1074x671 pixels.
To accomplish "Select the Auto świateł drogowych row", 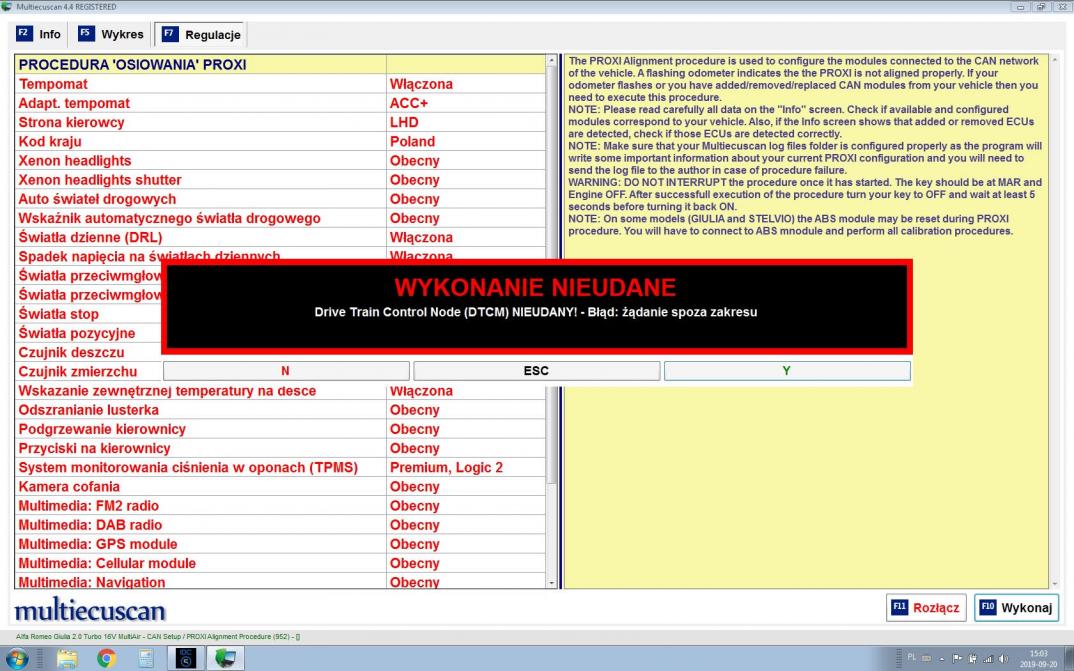I will tap(280, 199).
